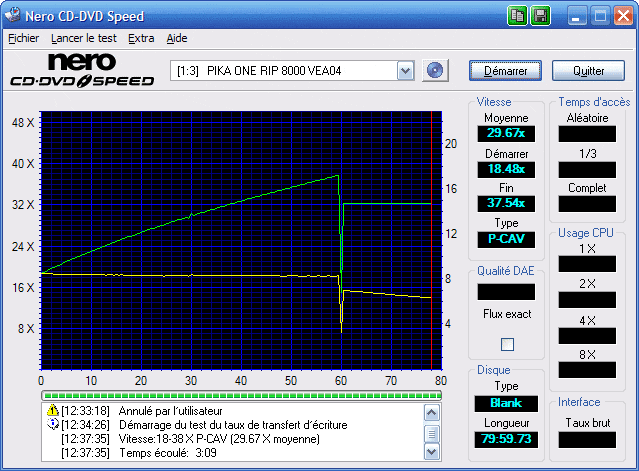Click the Démarrer speed value 18.48x
Screen dimensions: 639x471
coord(506,169)
